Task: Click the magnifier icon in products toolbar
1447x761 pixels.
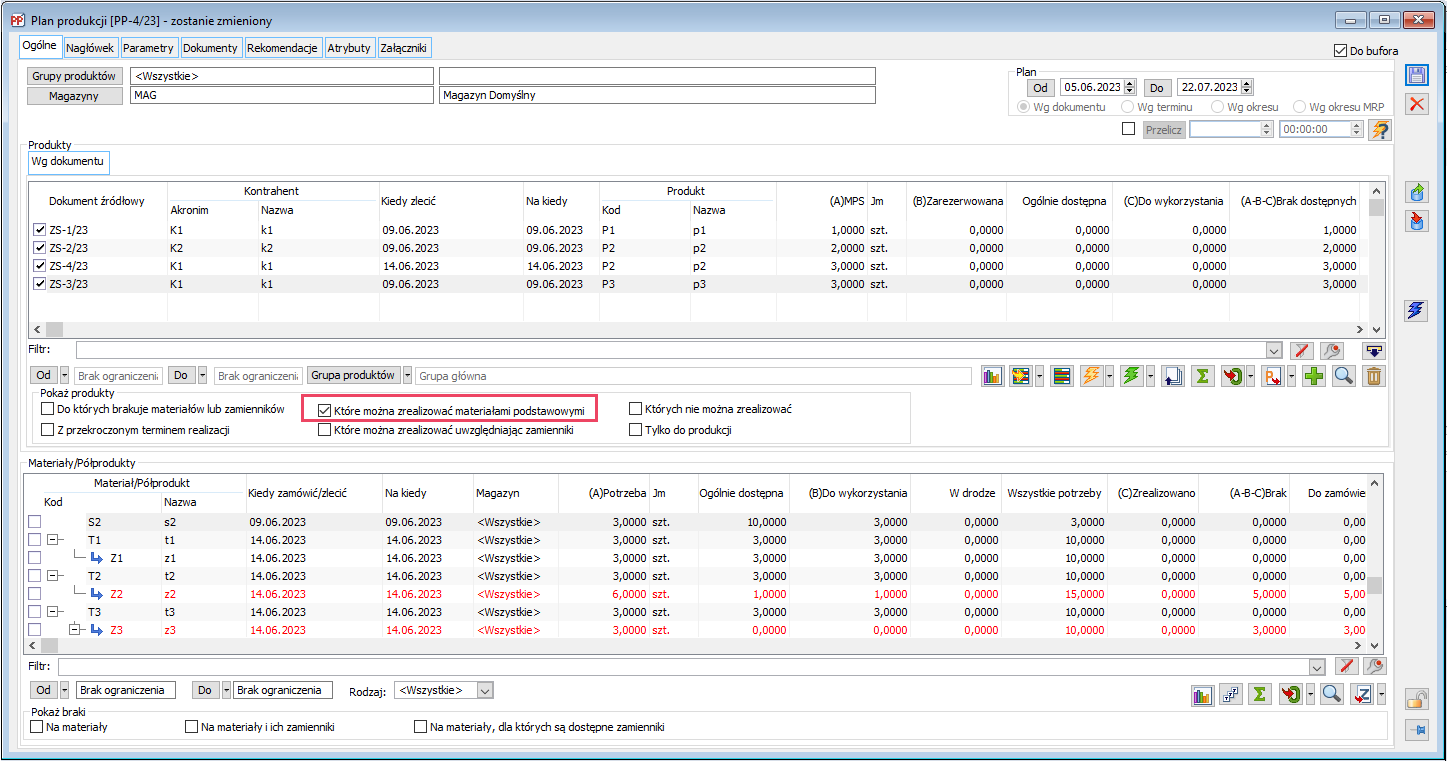Action: 1344,376
